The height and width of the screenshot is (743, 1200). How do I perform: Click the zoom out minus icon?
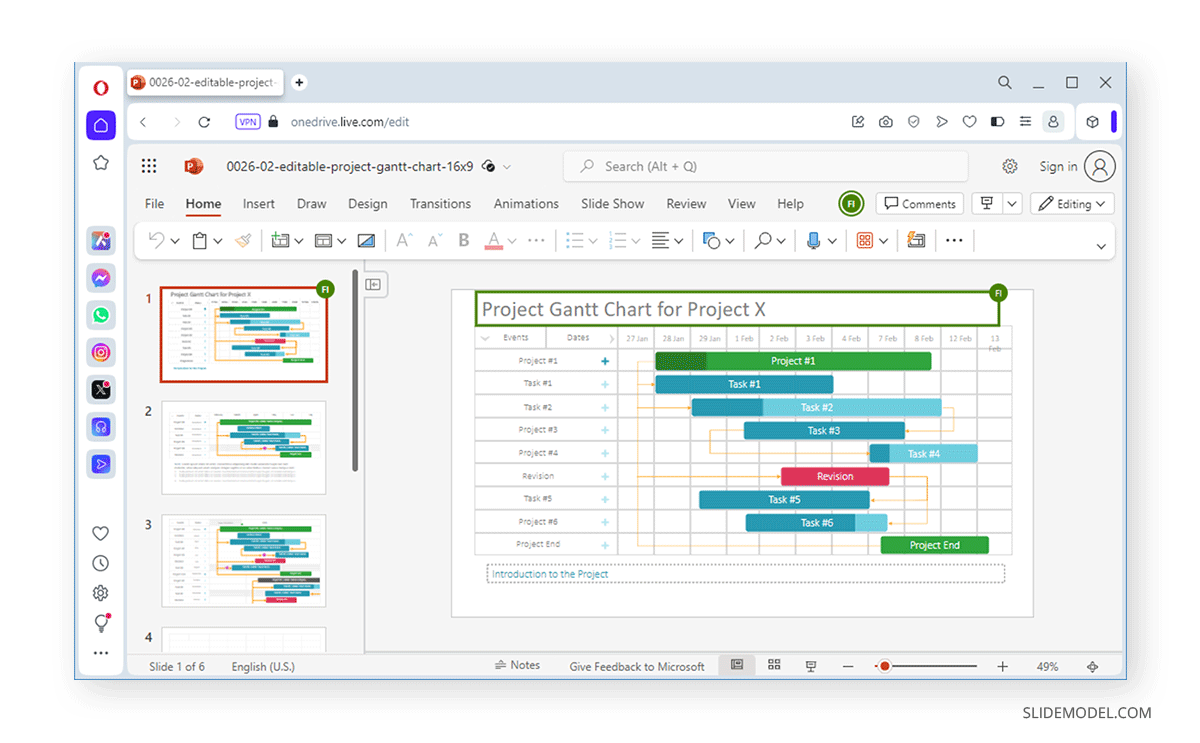coord(848,666)
